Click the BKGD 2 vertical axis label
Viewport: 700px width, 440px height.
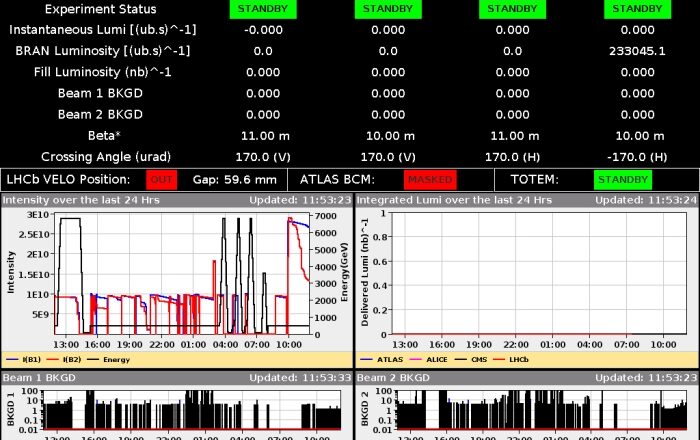tap(365, 409)
